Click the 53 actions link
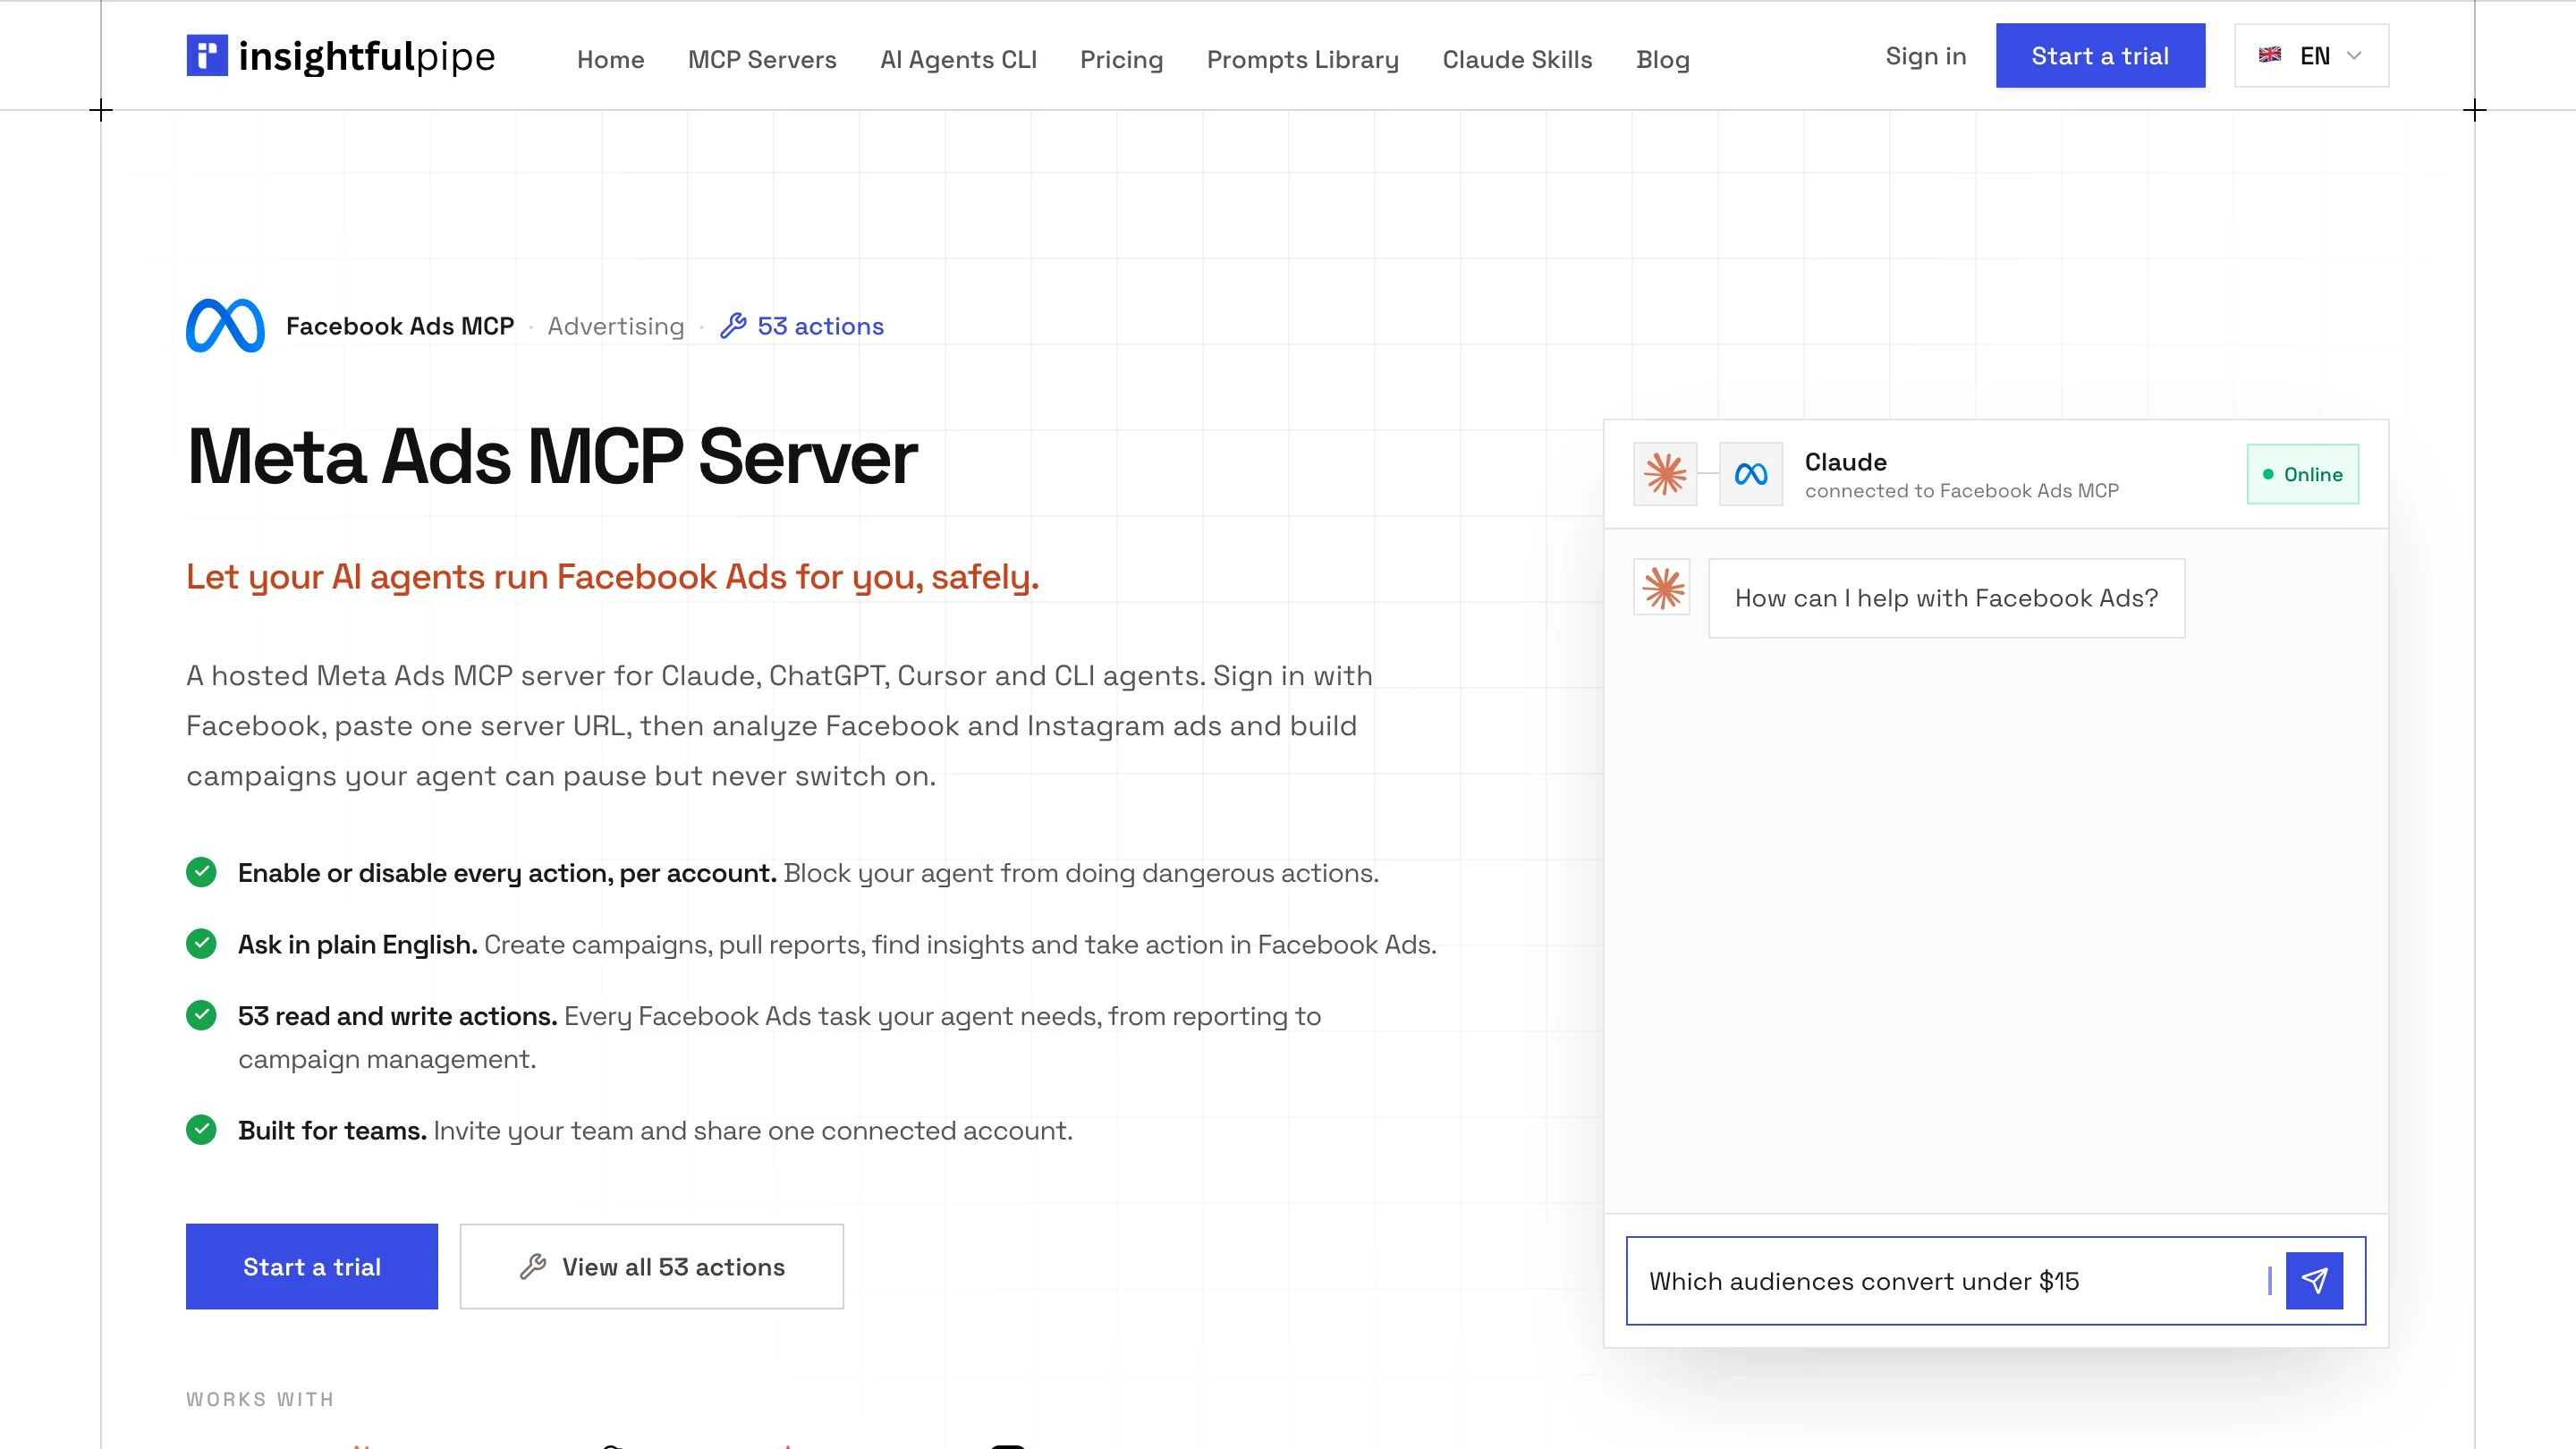Viewport: 2576px width, 1449px height. pyautogui.click(x=802, y=326)
